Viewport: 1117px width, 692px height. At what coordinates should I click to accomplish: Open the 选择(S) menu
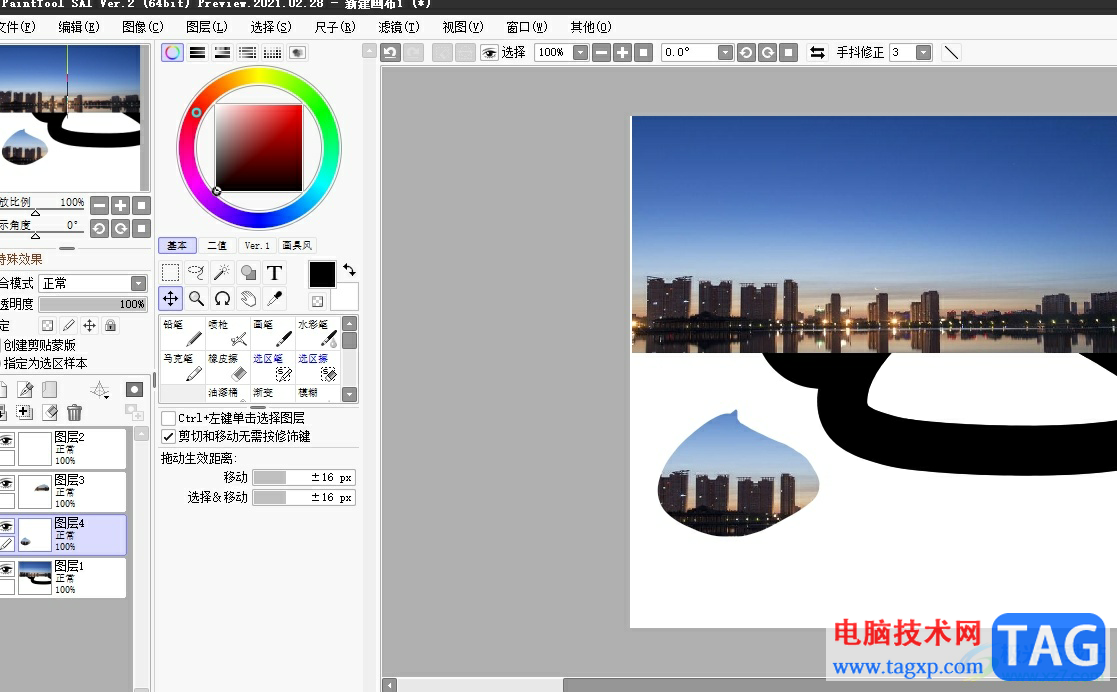(x=271, y=27)
